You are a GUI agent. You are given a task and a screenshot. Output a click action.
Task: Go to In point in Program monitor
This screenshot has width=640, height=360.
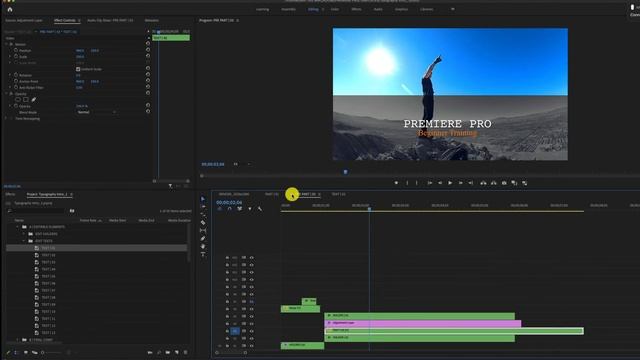tap(430, 183)
